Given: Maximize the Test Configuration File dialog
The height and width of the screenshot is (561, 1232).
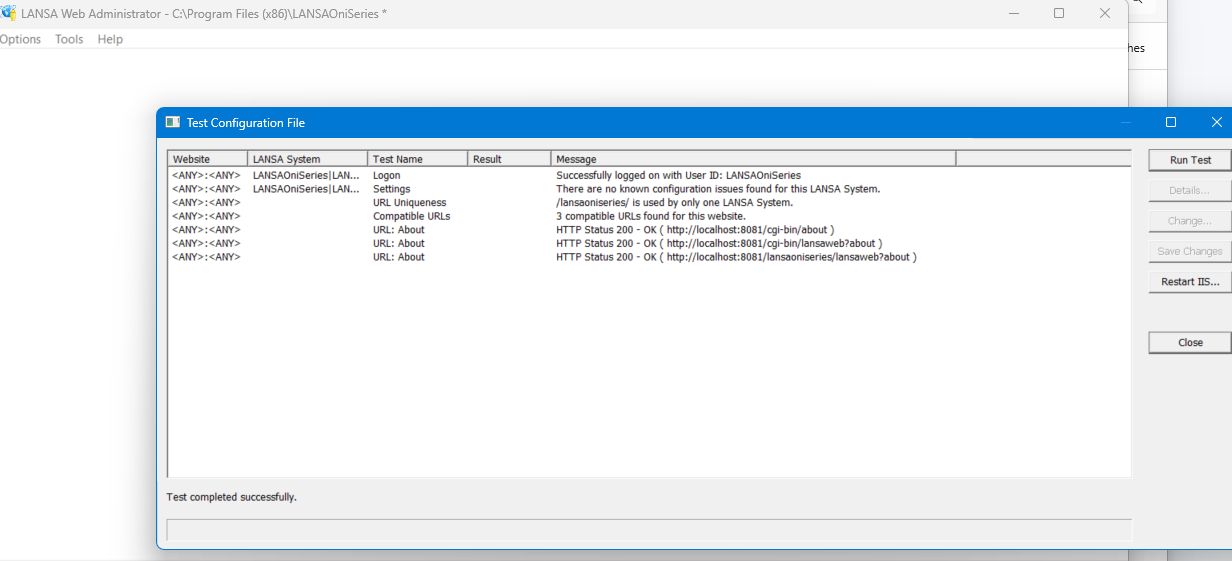Looking at the screenshot, I should (x=1171, y=123).
